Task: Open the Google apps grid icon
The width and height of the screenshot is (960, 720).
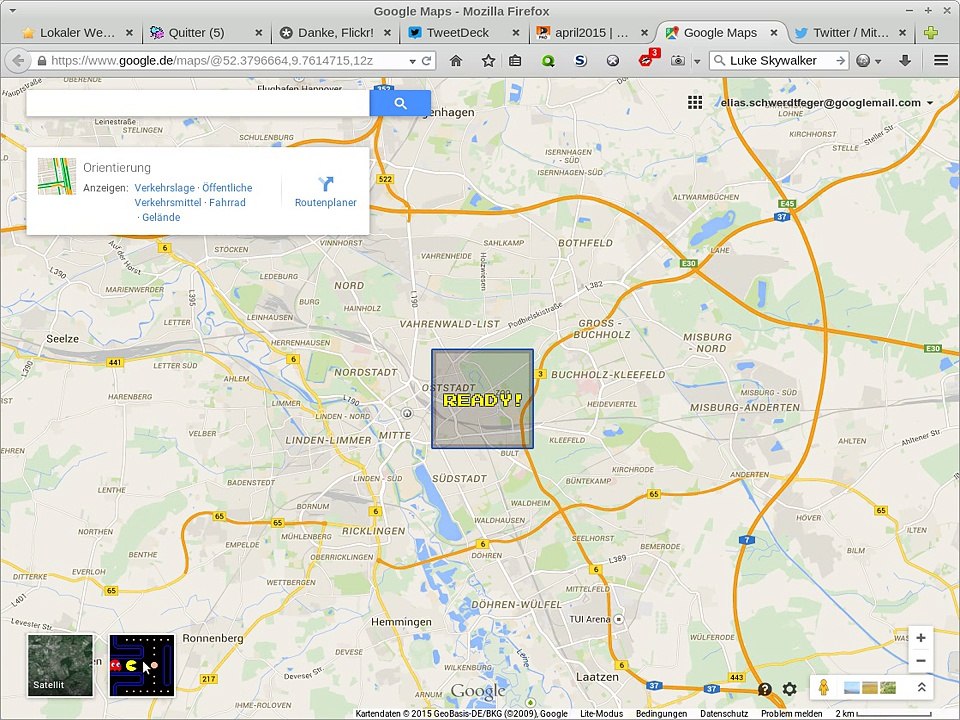Action: point(695,102)
